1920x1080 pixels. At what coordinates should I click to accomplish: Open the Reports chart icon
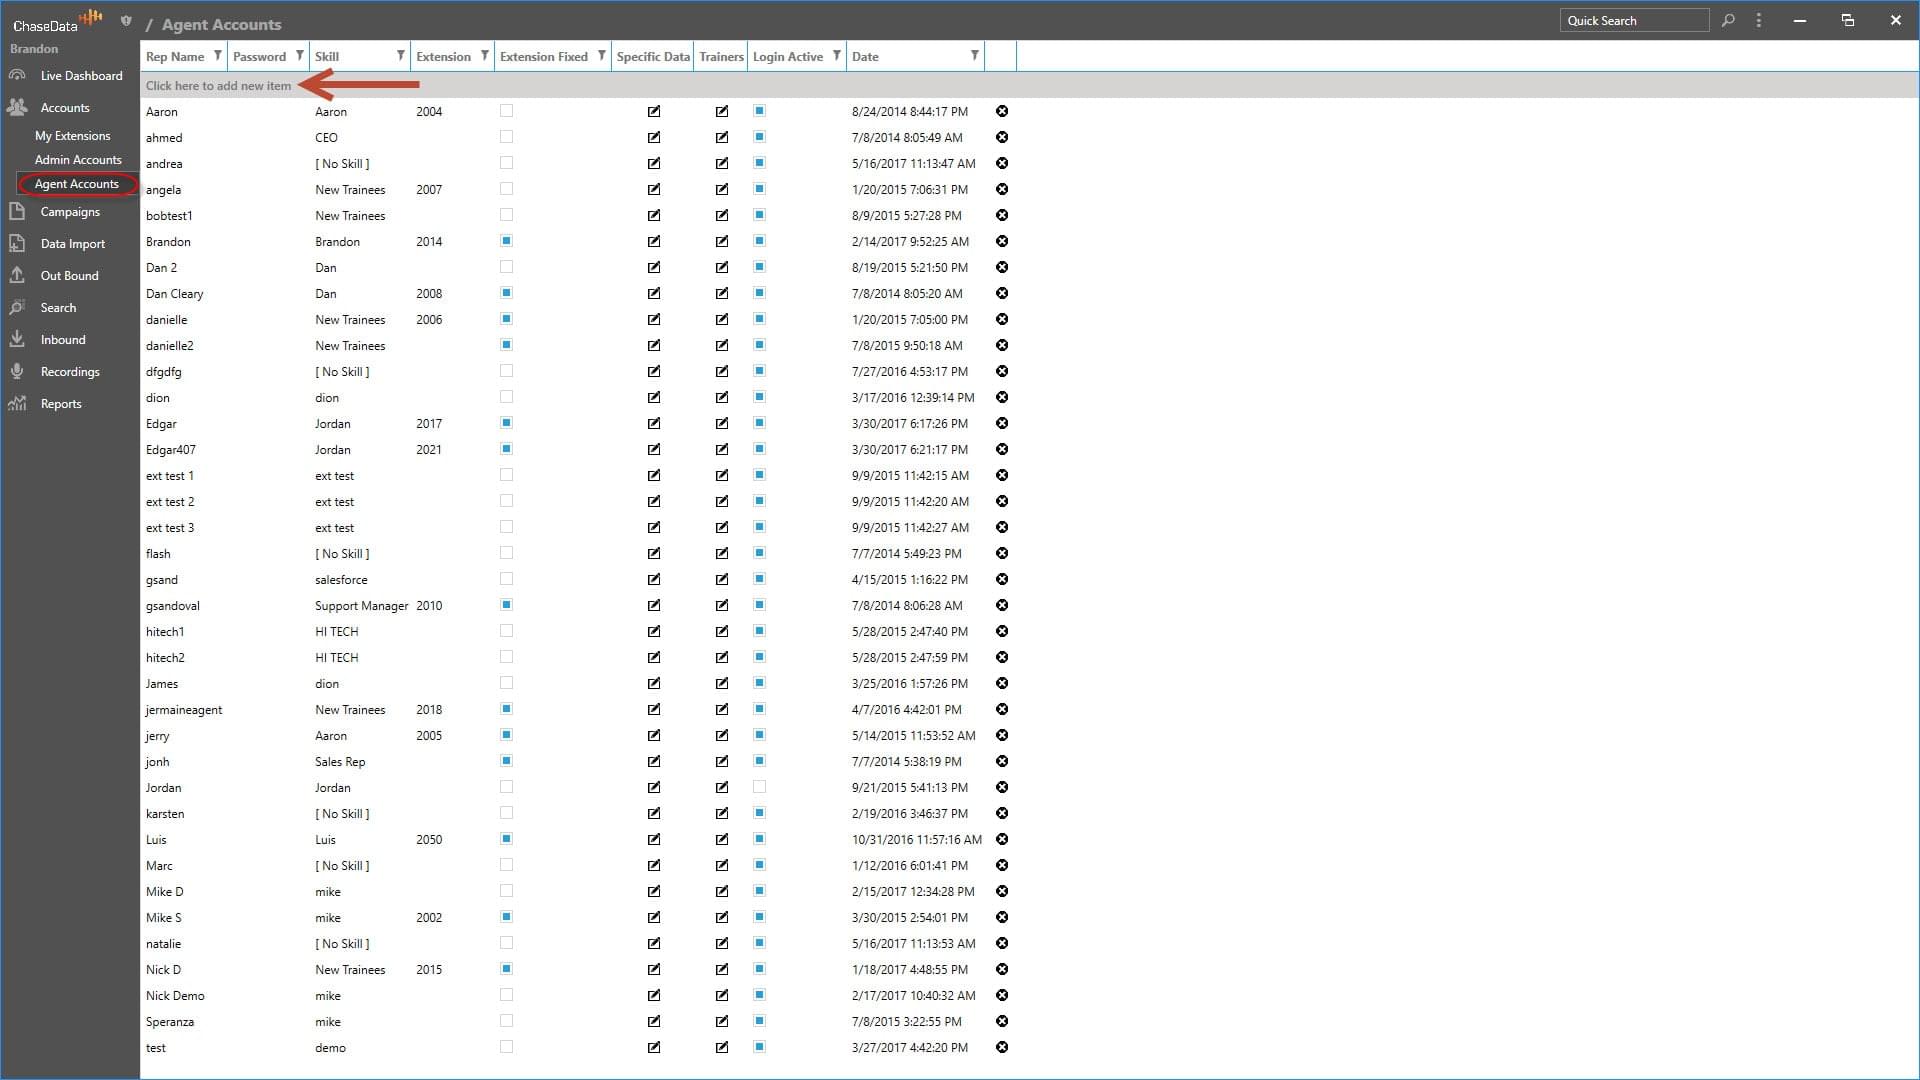point(17,404)
